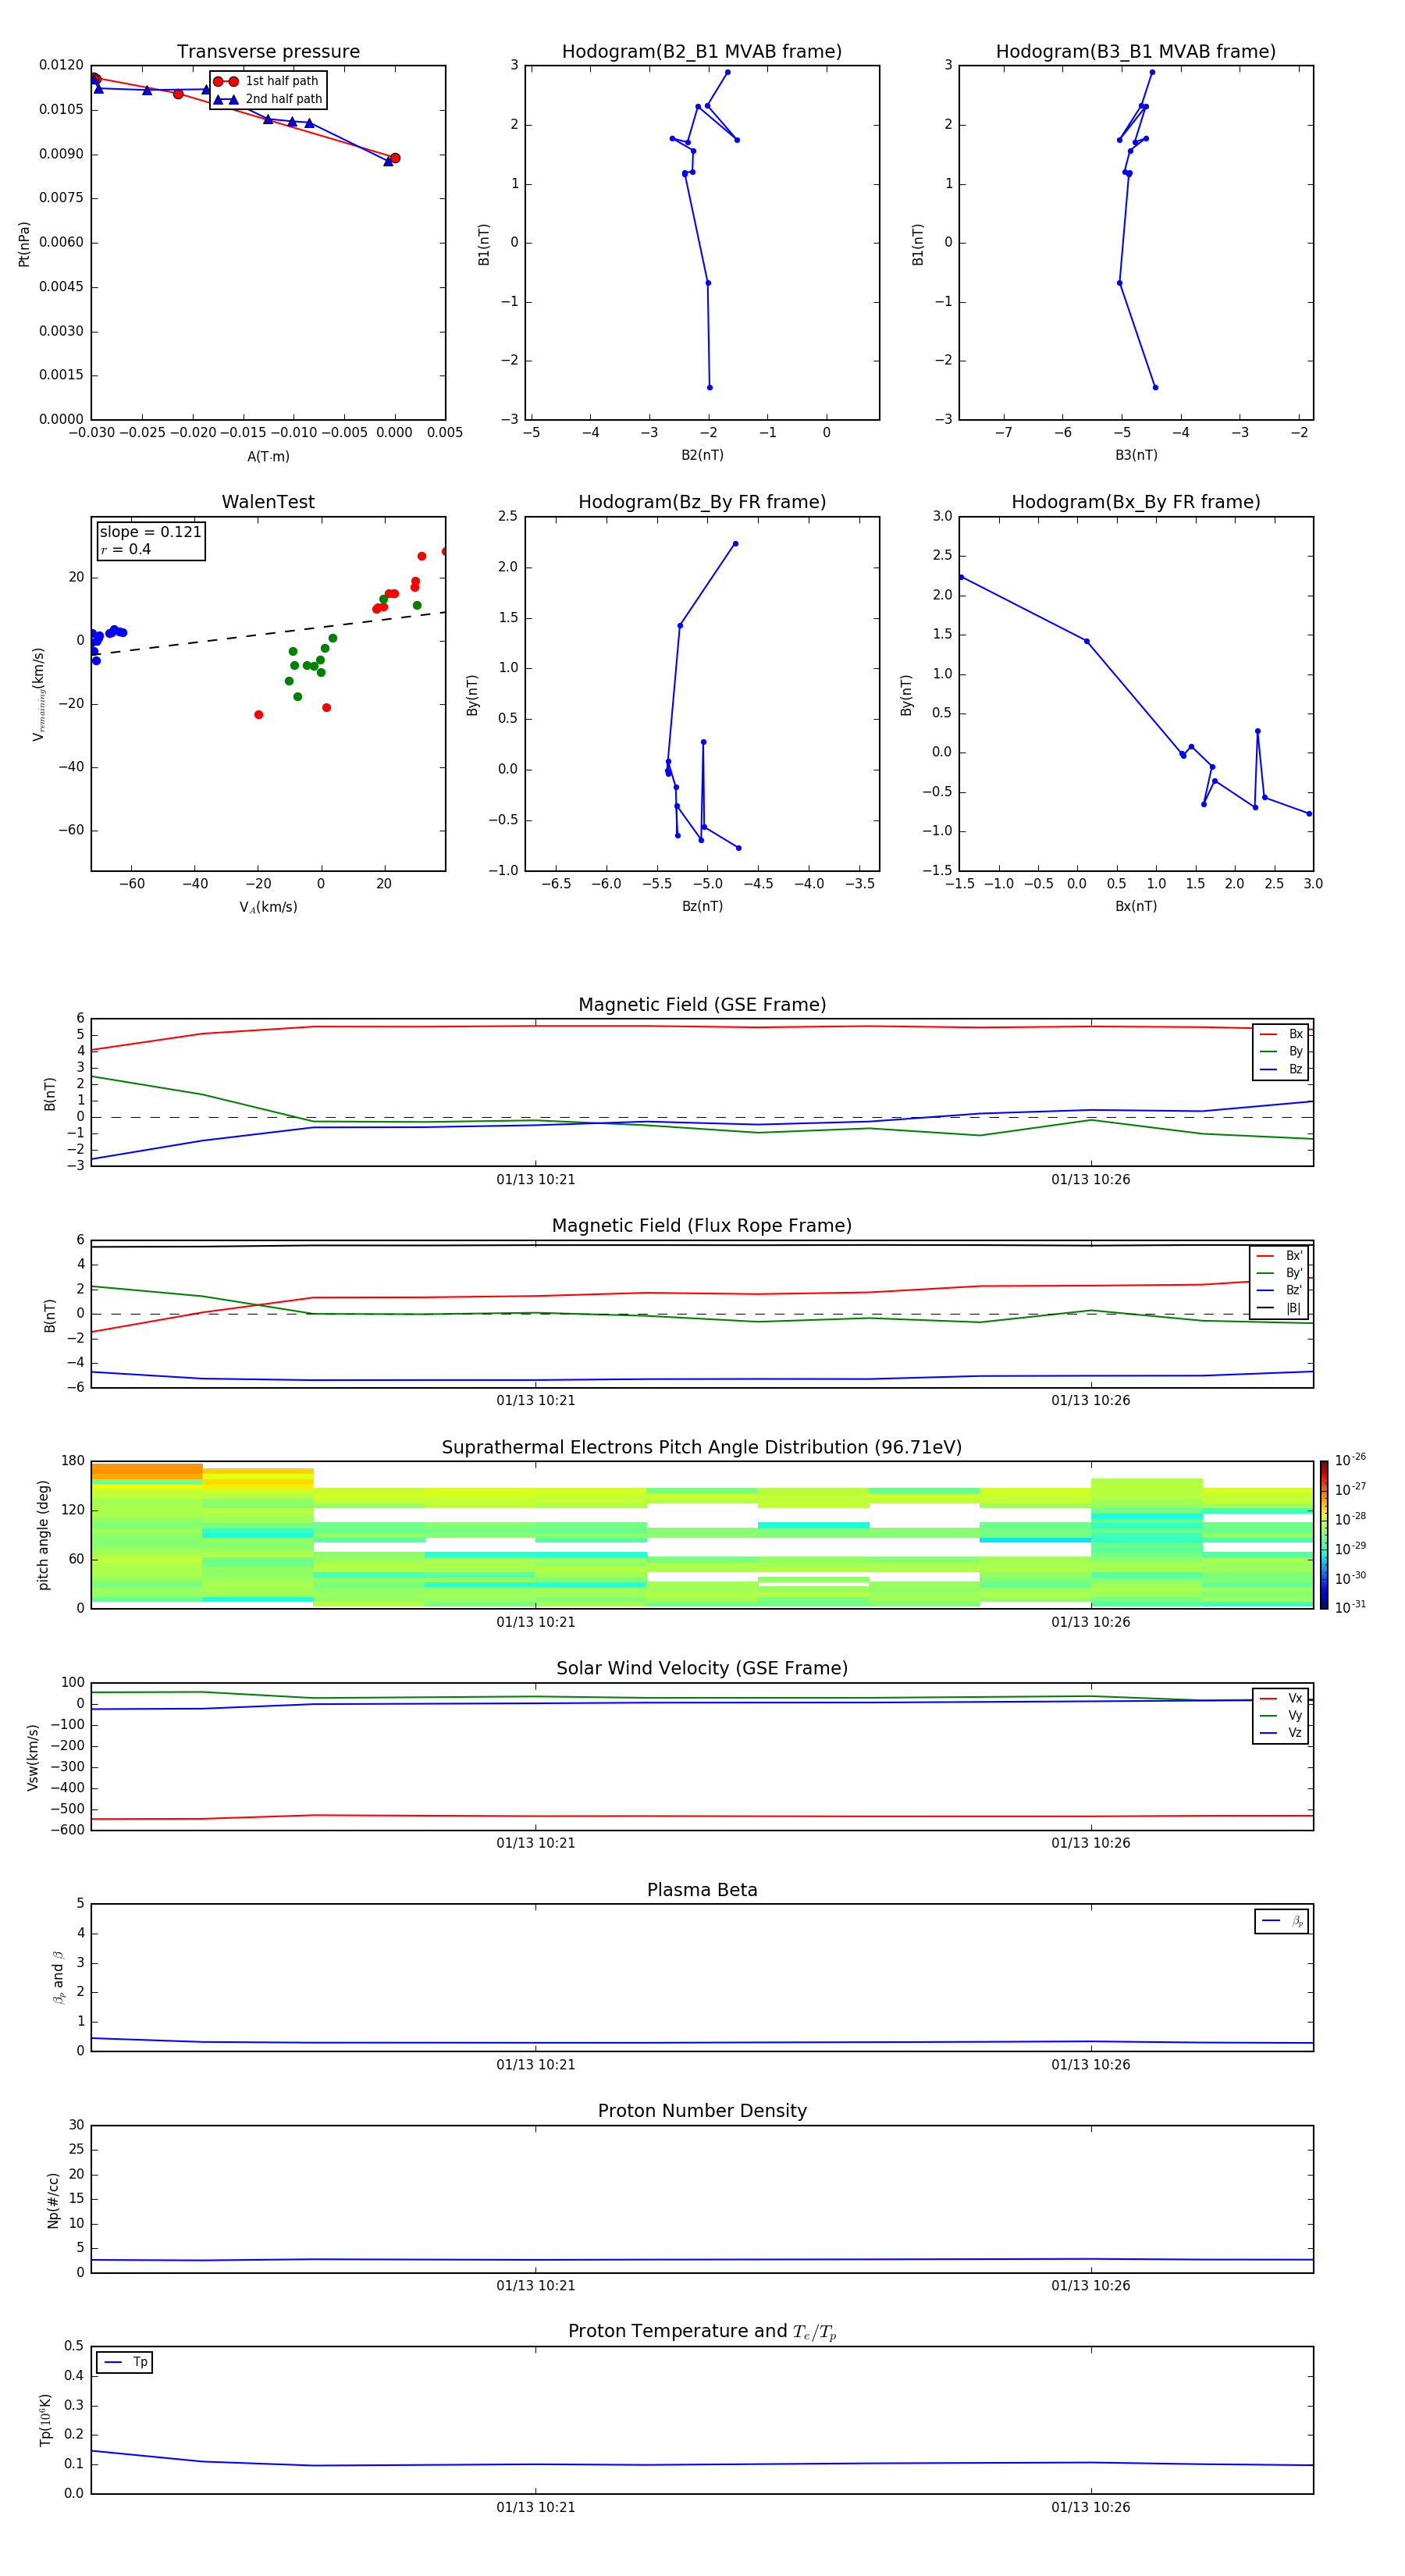Image resolution: width=1405 pixels, height=2576 pixels.
Task: Click the red point at A=0 in Transverse pressure
Action: click(395, 158)
